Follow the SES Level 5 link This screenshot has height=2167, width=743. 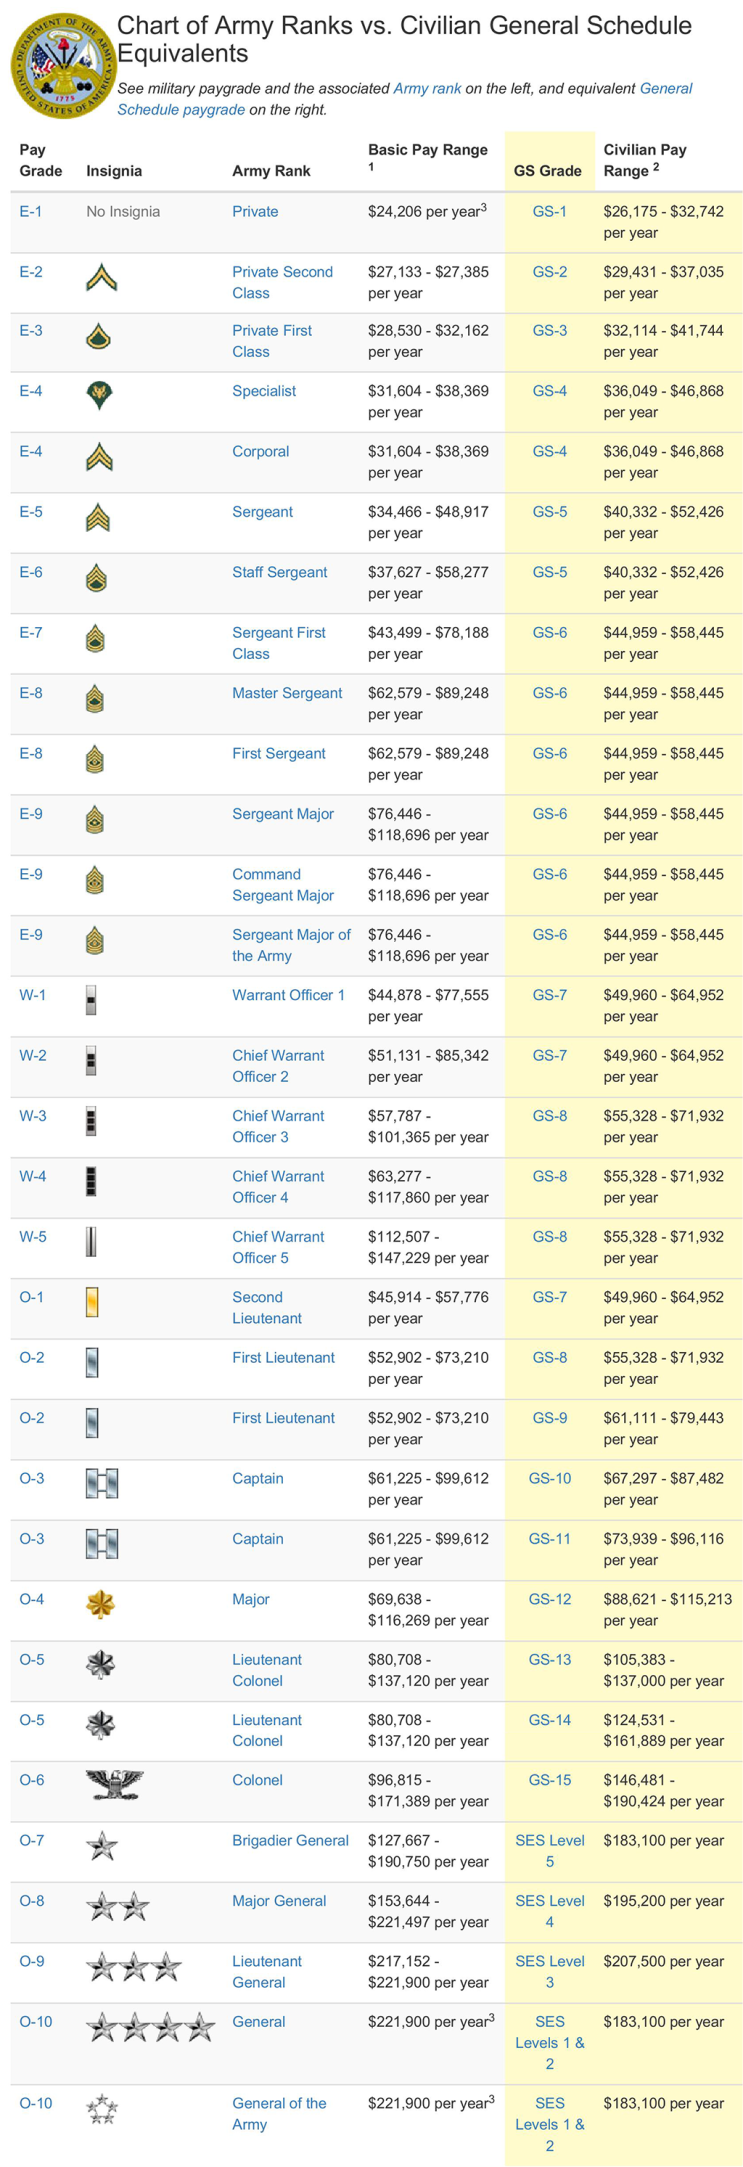pyautogui.click(x=549, y=1851)
